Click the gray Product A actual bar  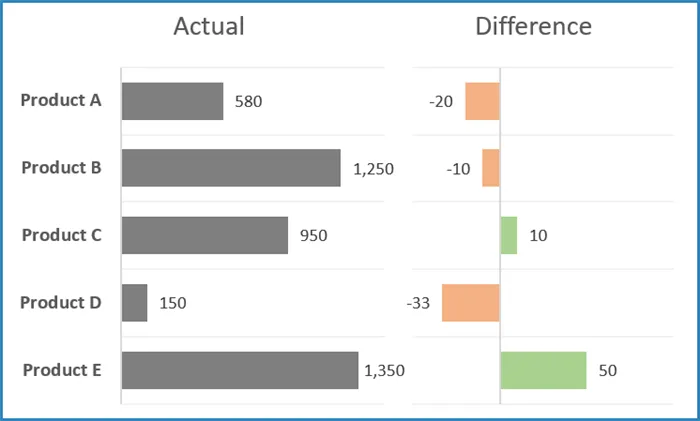click(172, 101)
